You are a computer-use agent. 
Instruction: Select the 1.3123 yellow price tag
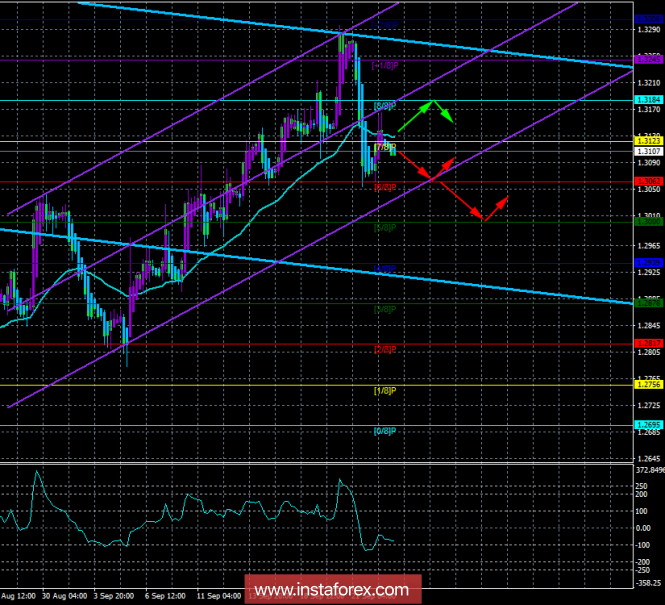click(648, 141)
